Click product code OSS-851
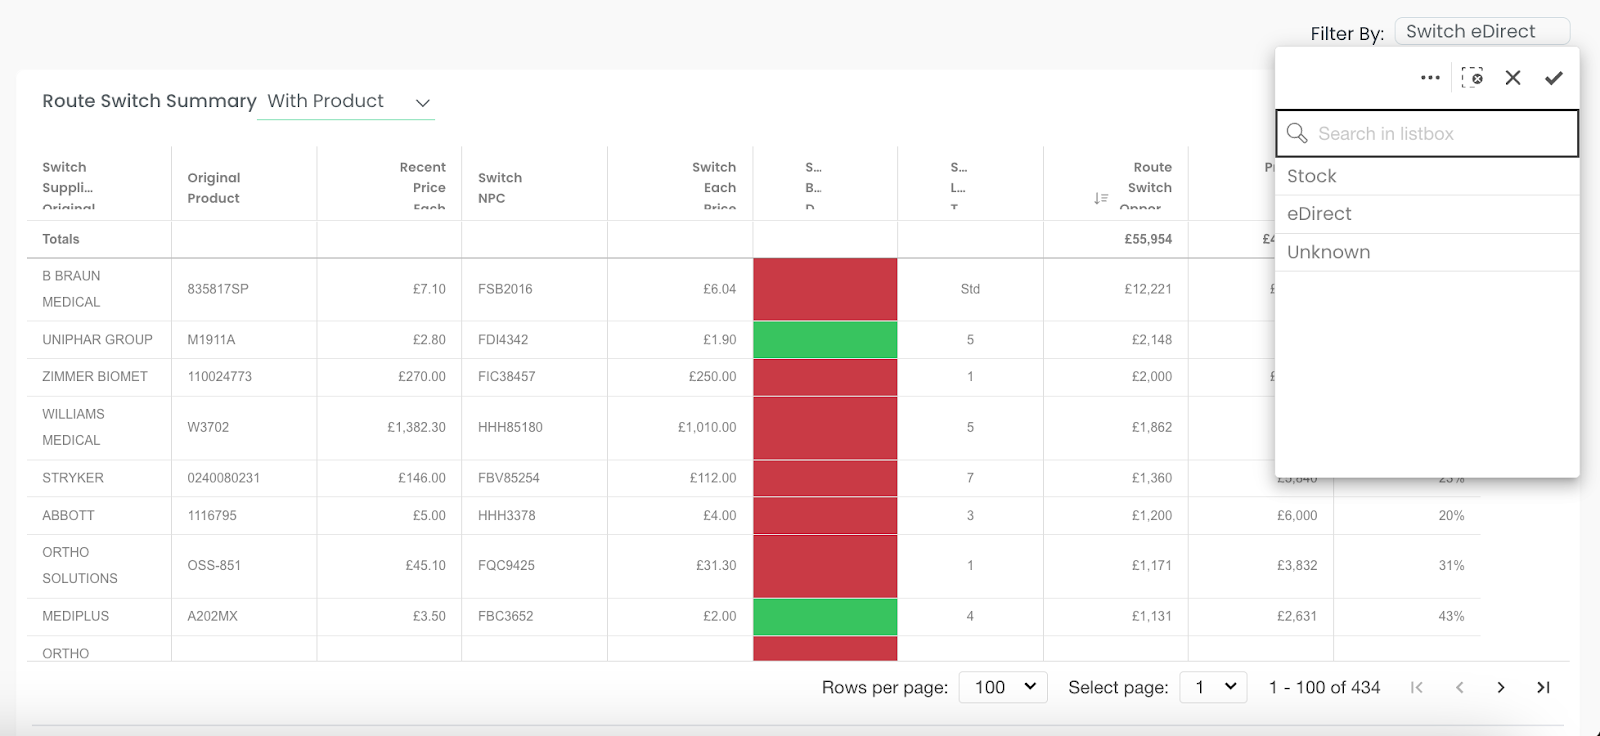Image resolution: width=1600 pixels, height=736 pixels. point(214,566)
